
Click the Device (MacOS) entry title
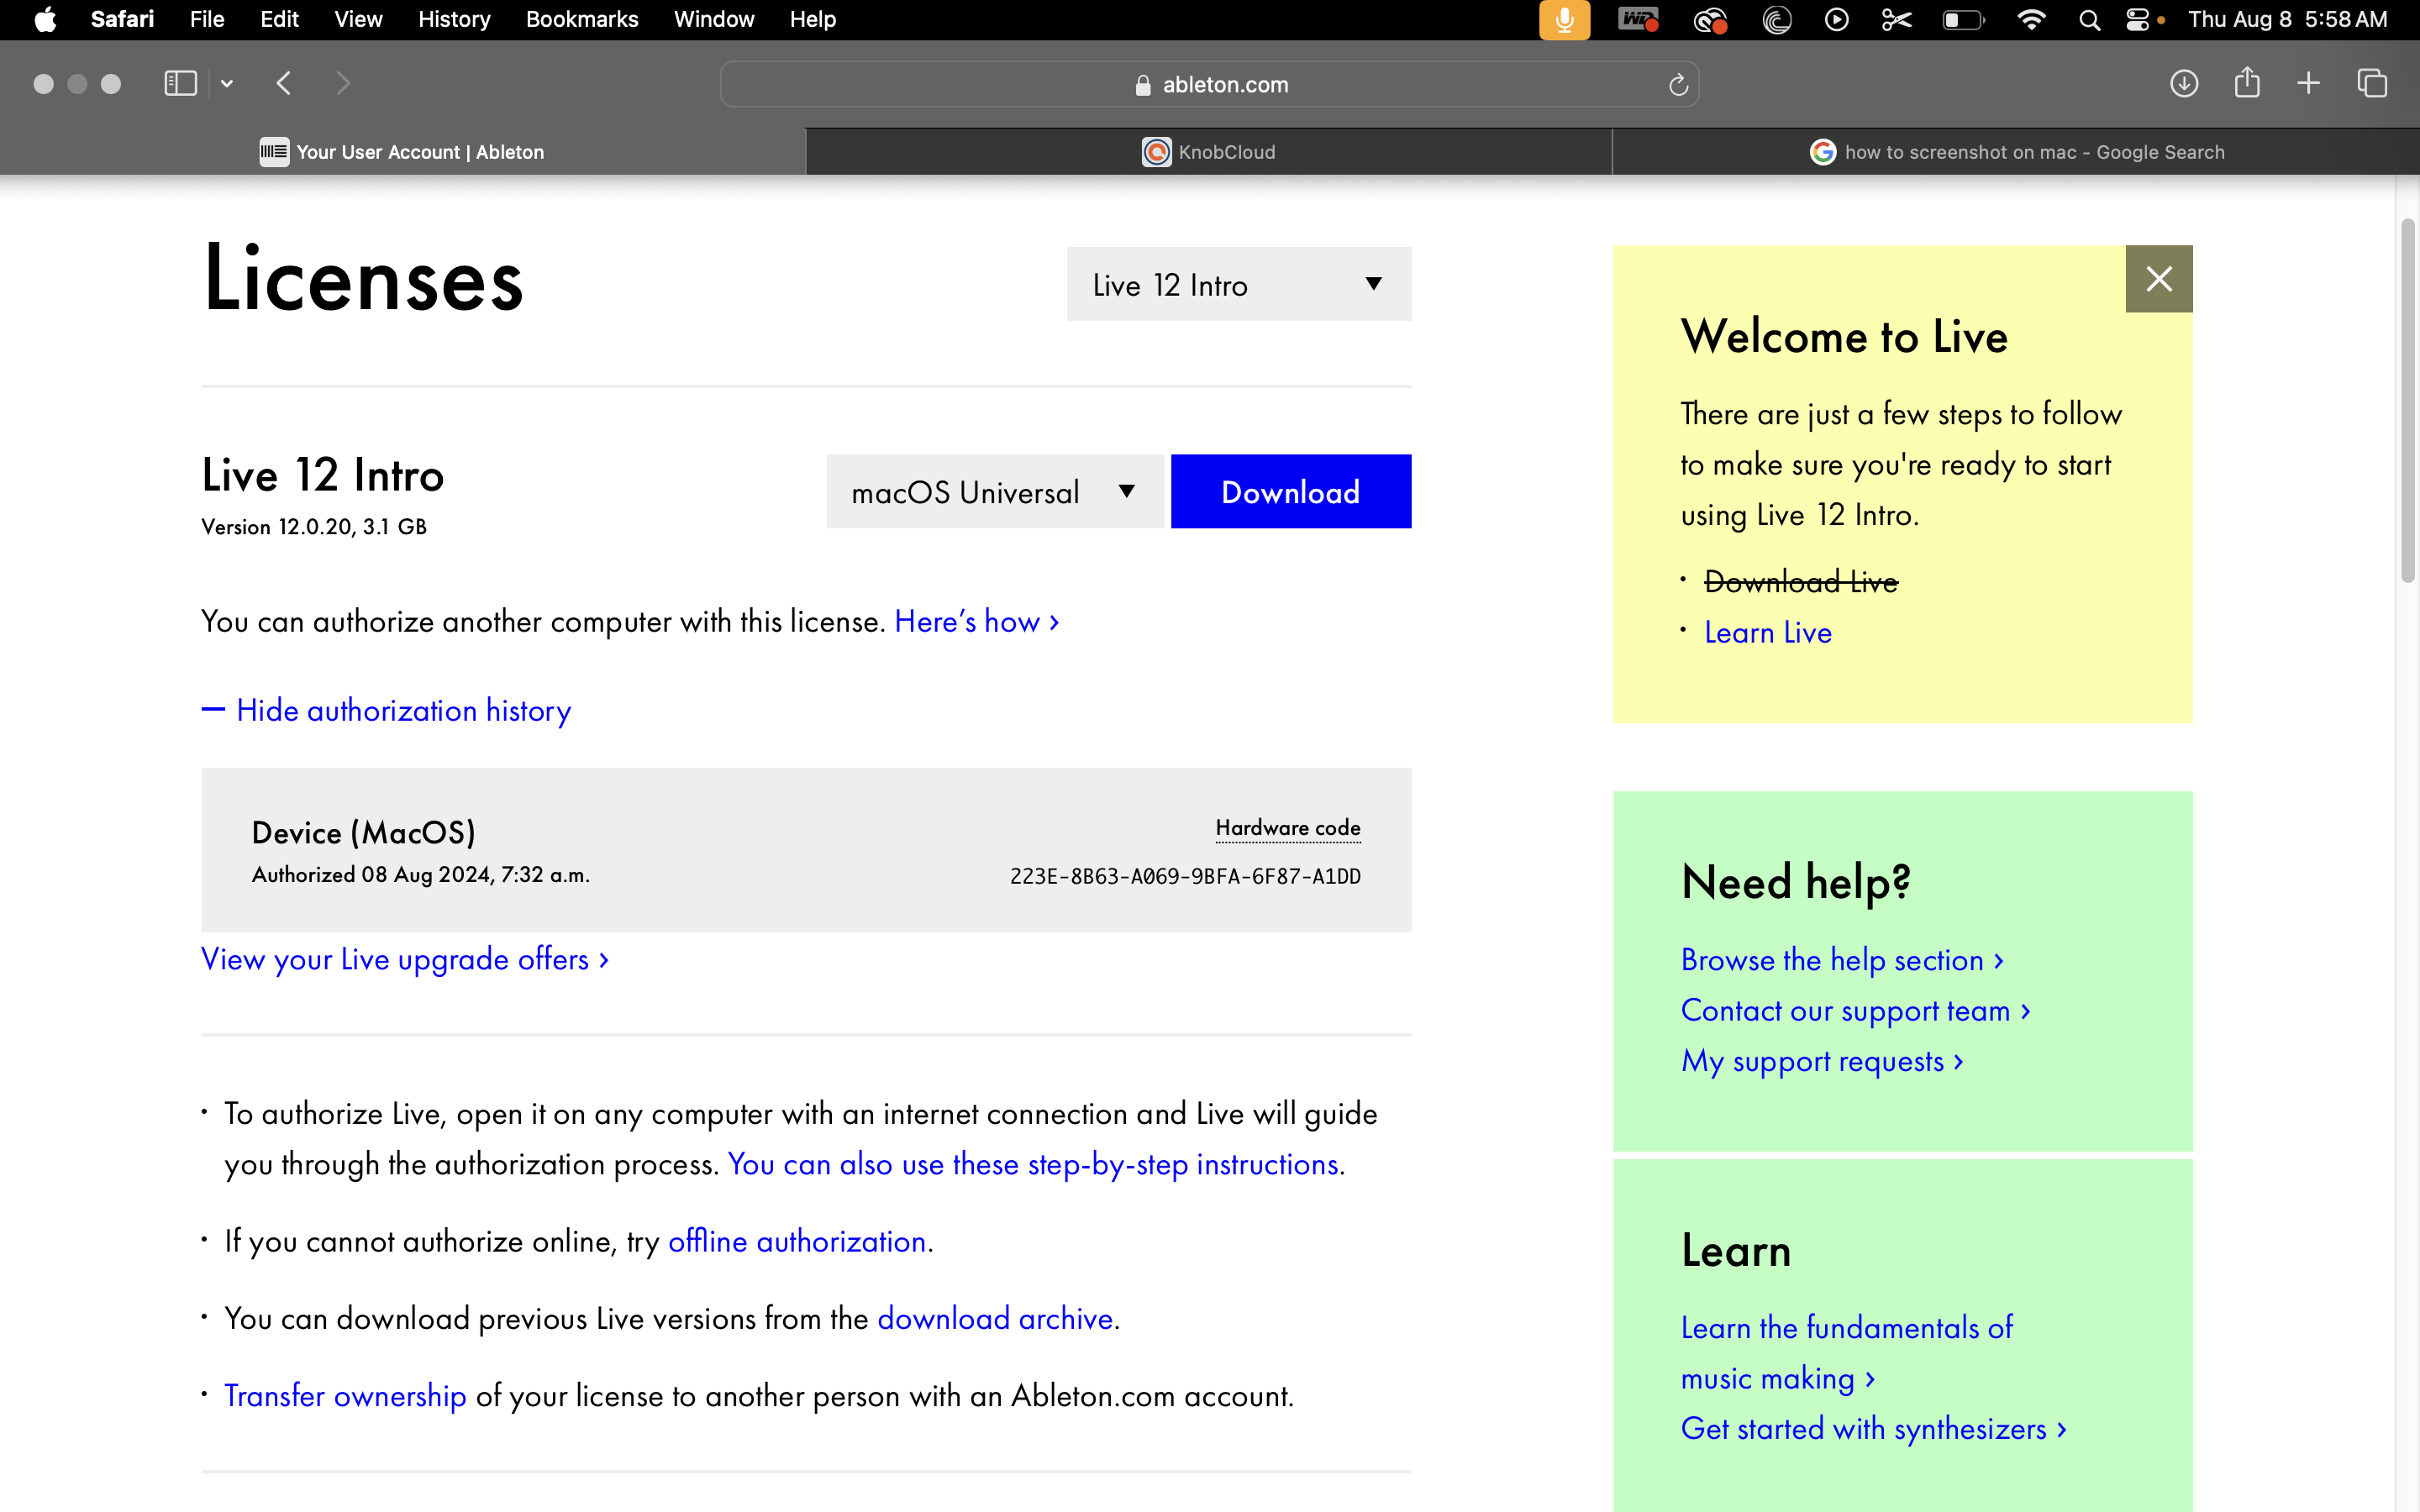tap(364, 833)
